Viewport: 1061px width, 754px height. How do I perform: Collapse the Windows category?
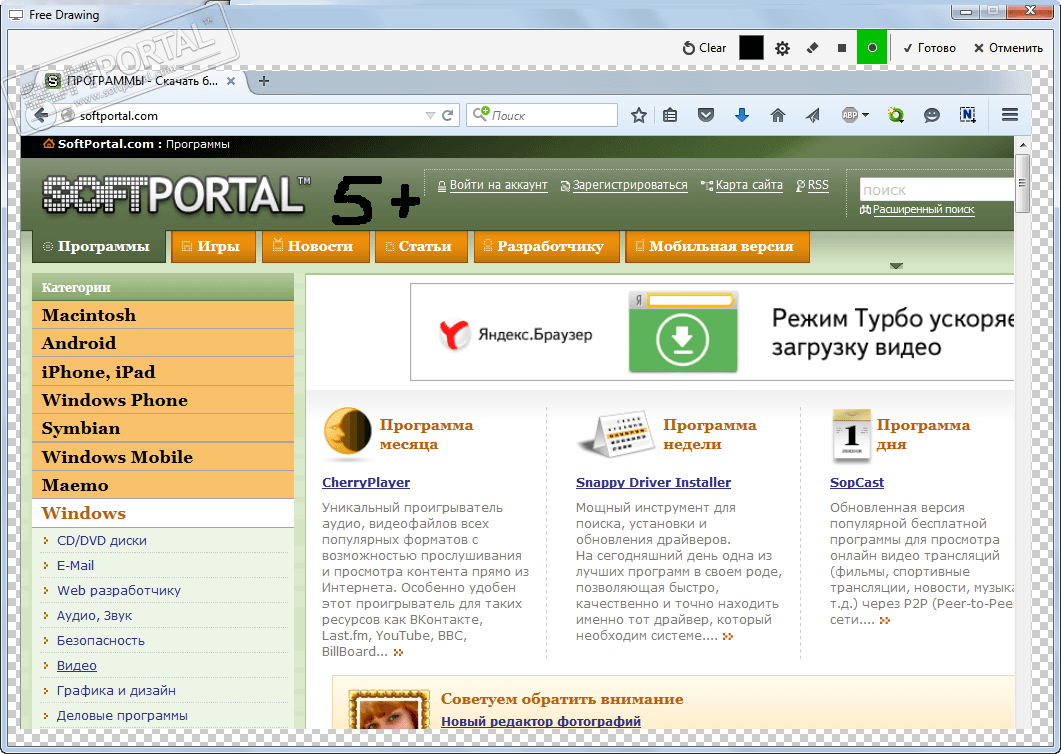163,513
